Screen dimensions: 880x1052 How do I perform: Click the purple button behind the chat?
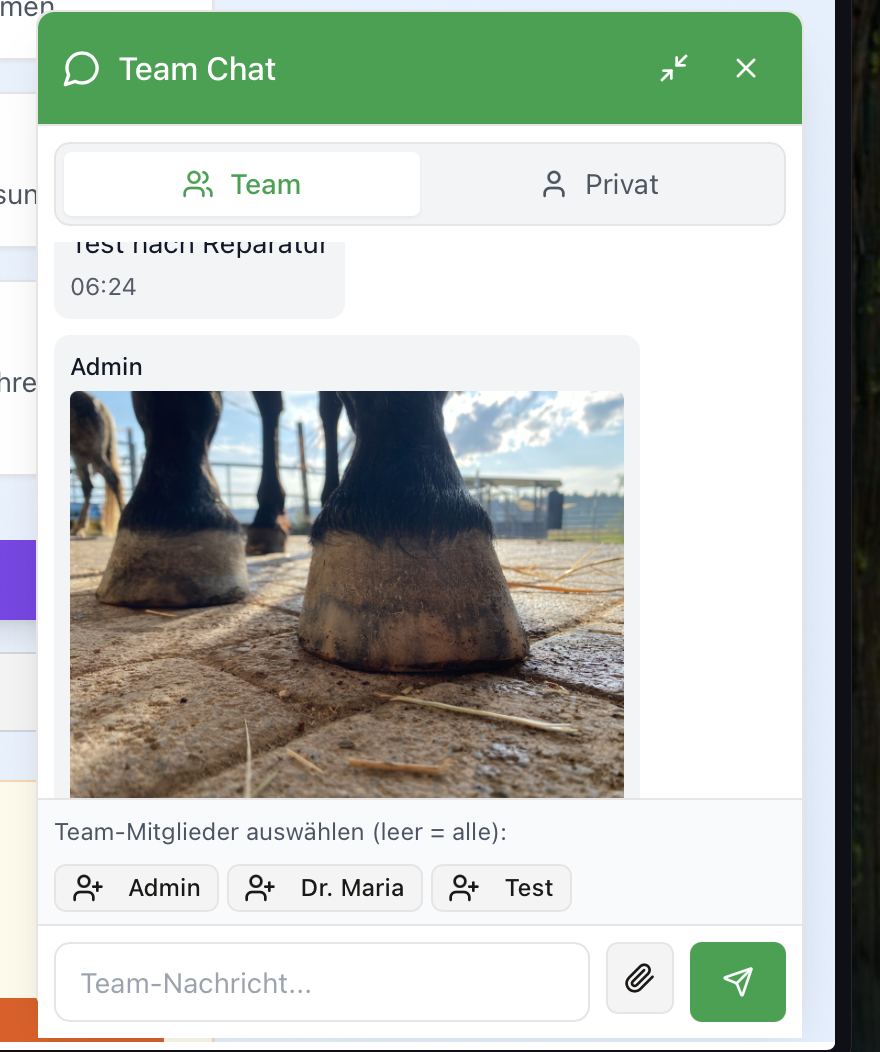[18, 580]
